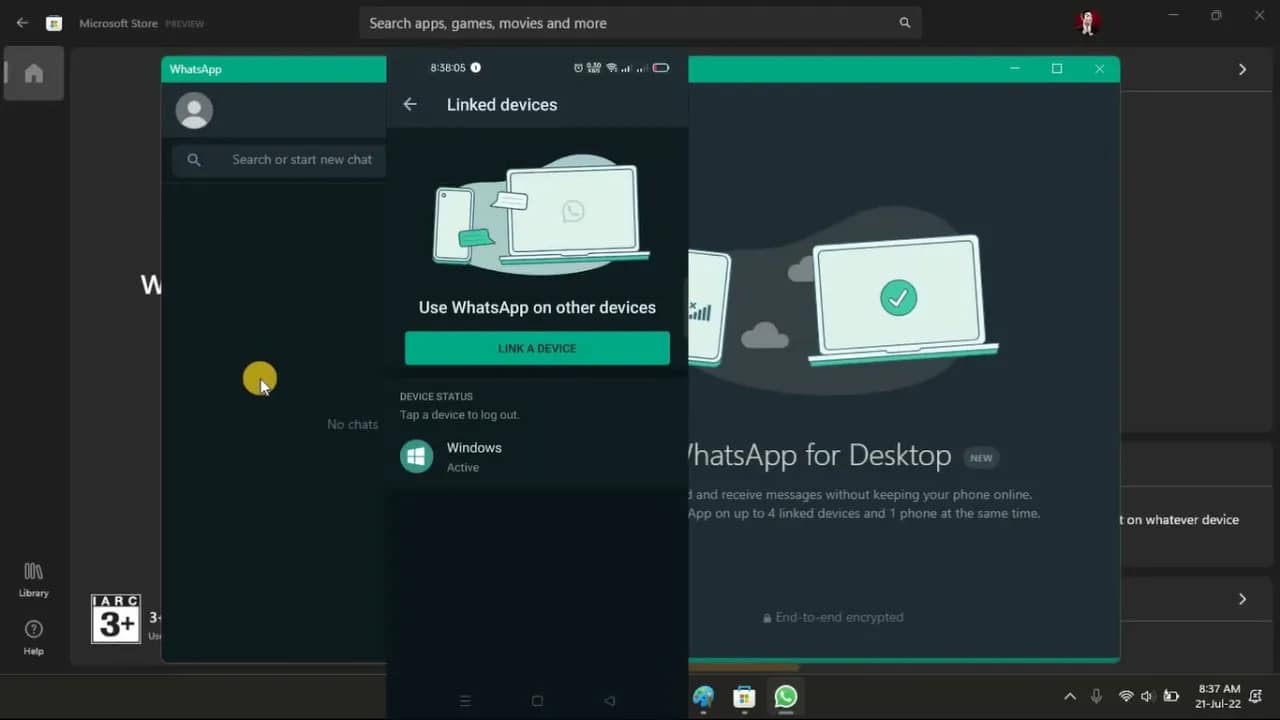The image size is (1280, 720).
Task: Click the battery icon in the system tray
Action: pyautogui.click(x=1171, y=696)
